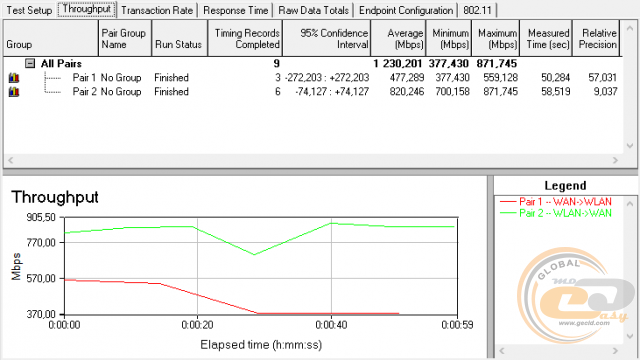Click Pair 1 relative precision 57,031
The image size is (640, 360).
603,78
